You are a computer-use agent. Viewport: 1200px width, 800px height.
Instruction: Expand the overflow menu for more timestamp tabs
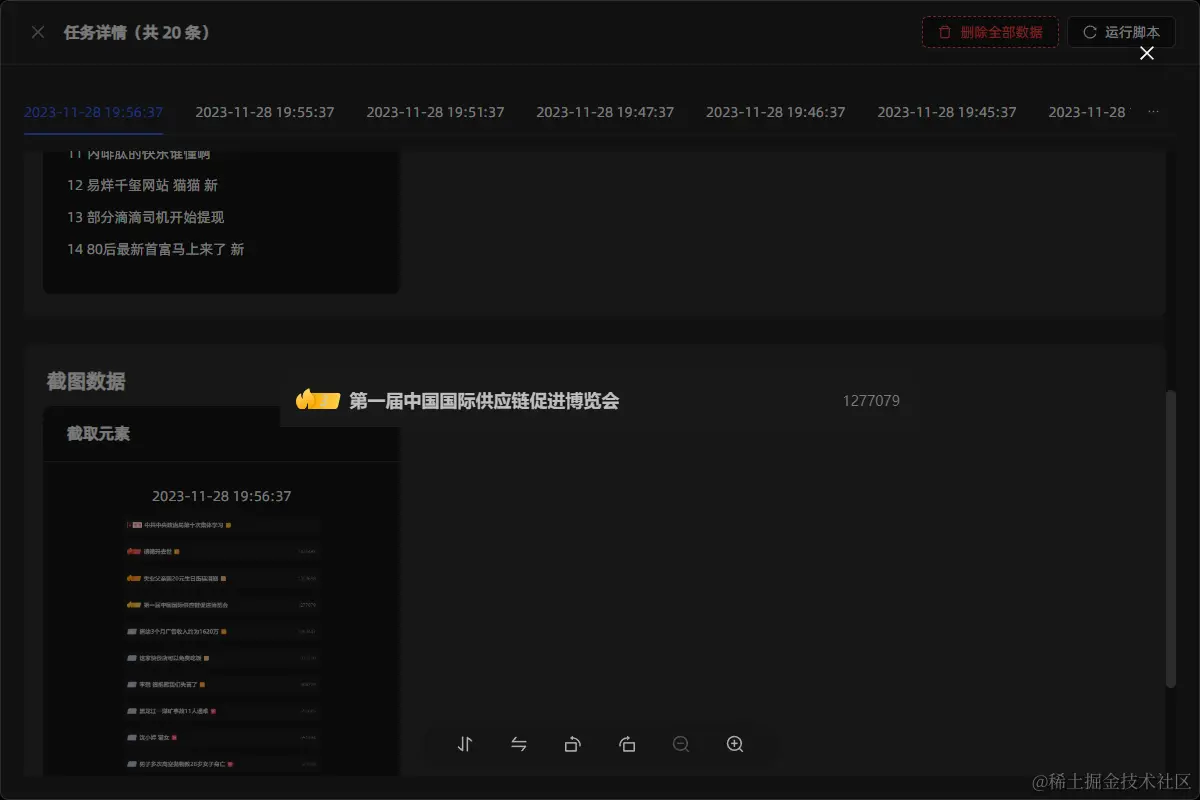pos(1154,112)
